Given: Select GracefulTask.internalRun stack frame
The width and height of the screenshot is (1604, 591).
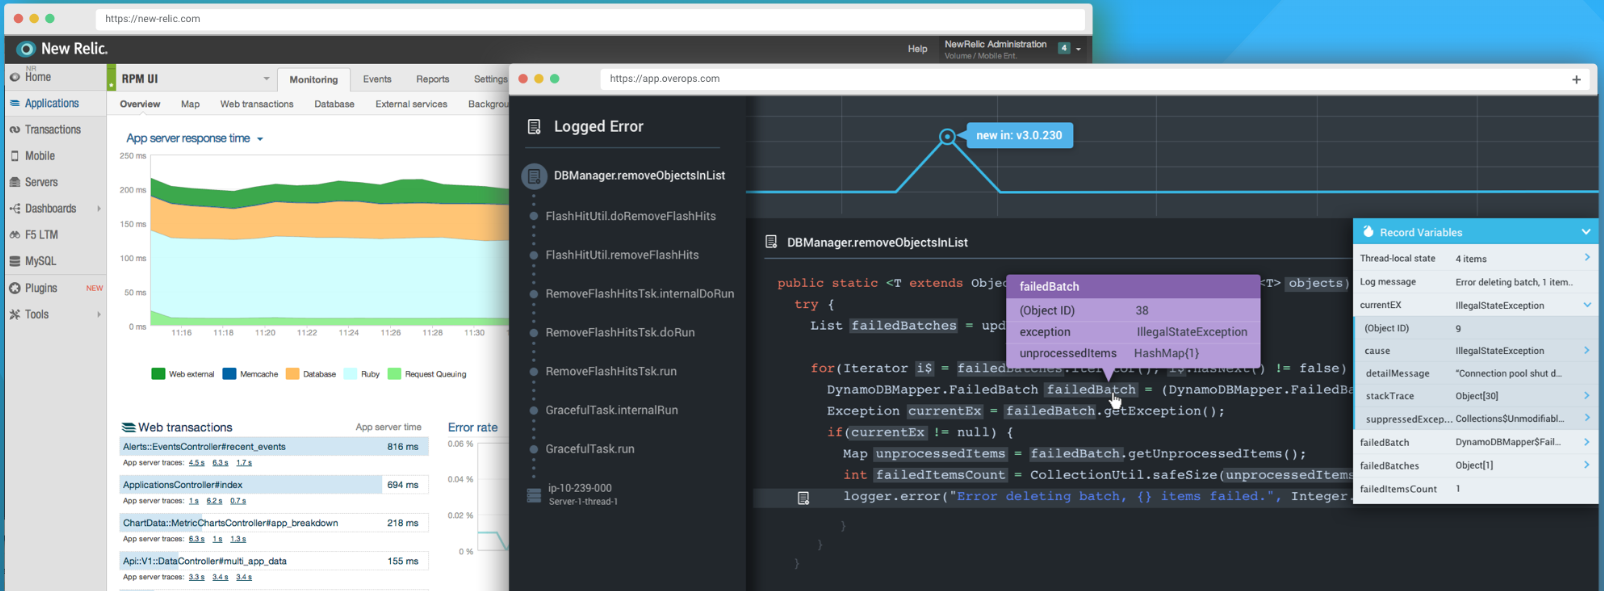Looking at the screenshot, I should coord(612,410).
